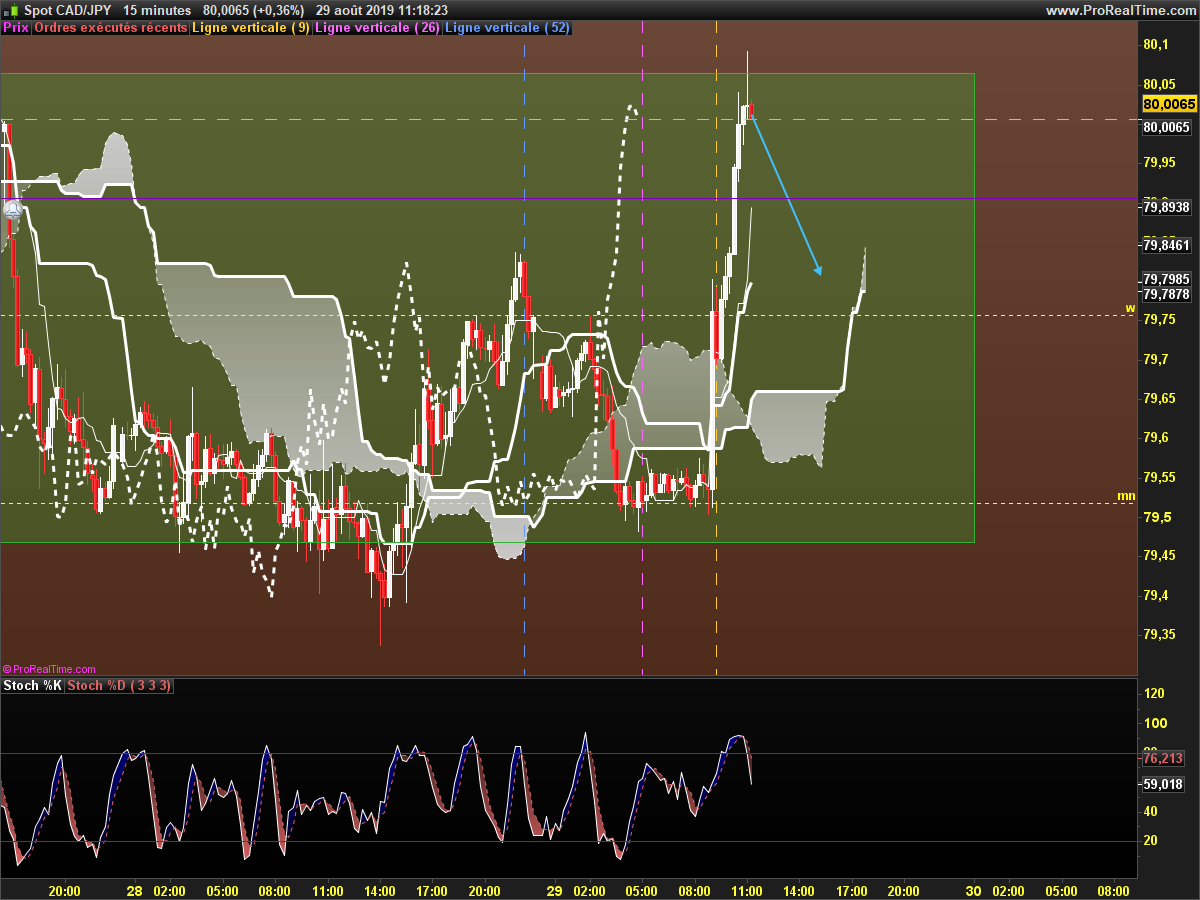Click the candlestick chart icon beside Spot CAD/JPY

[x=12, y=10]
